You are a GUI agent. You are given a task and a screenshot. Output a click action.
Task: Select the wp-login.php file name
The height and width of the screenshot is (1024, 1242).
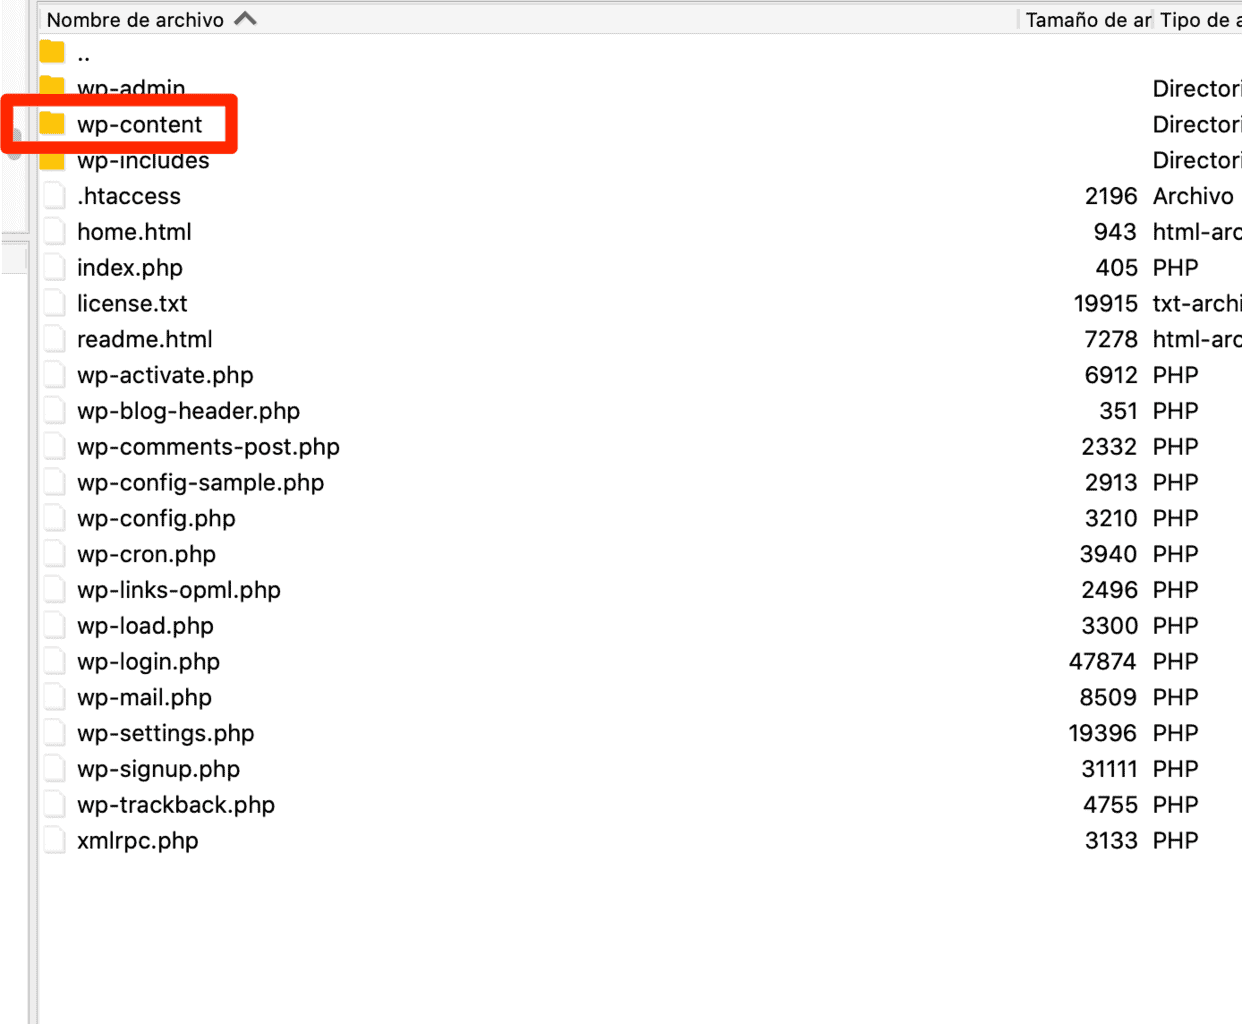148,662
